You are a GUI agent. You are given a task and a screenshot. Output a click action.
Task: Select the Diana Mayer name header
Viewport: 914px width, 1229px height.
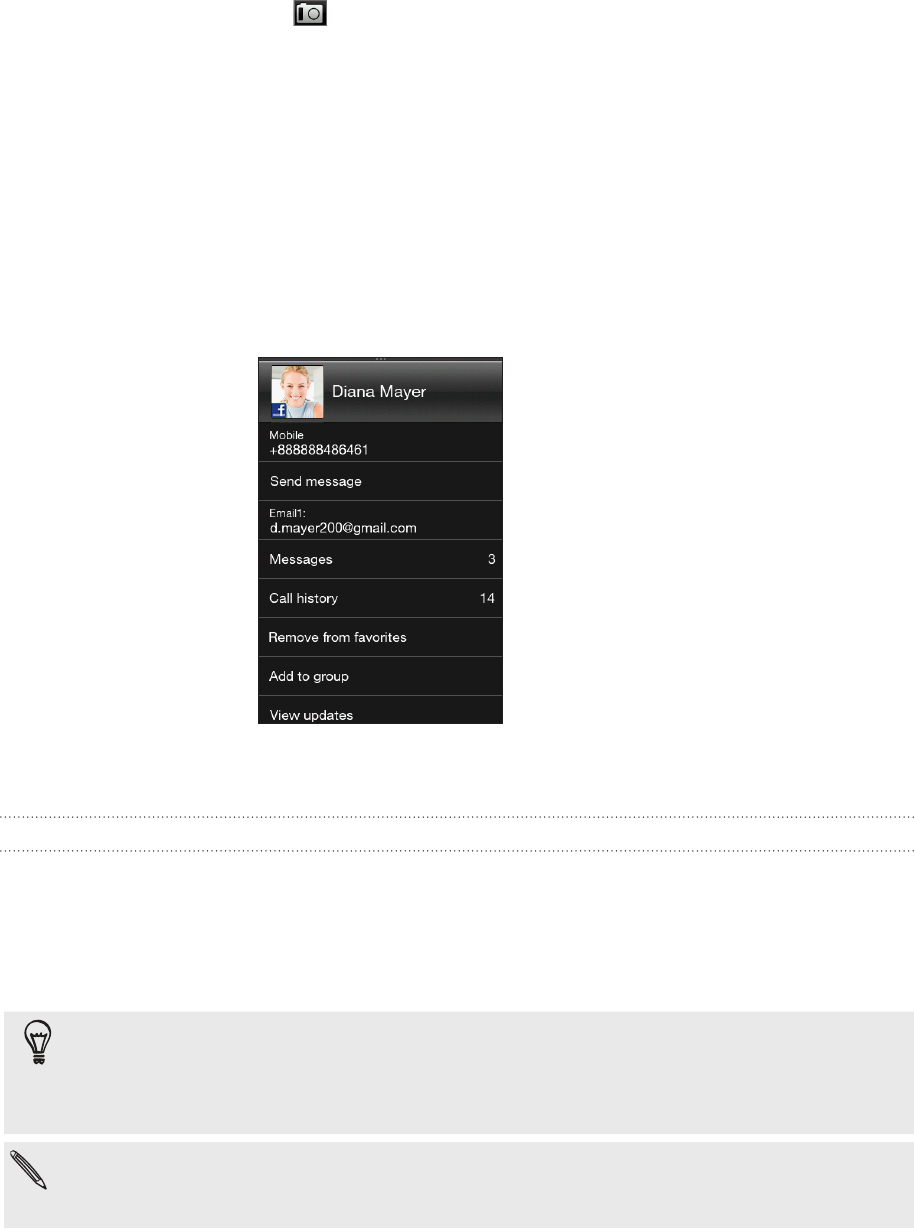click(x=380, y=391)
